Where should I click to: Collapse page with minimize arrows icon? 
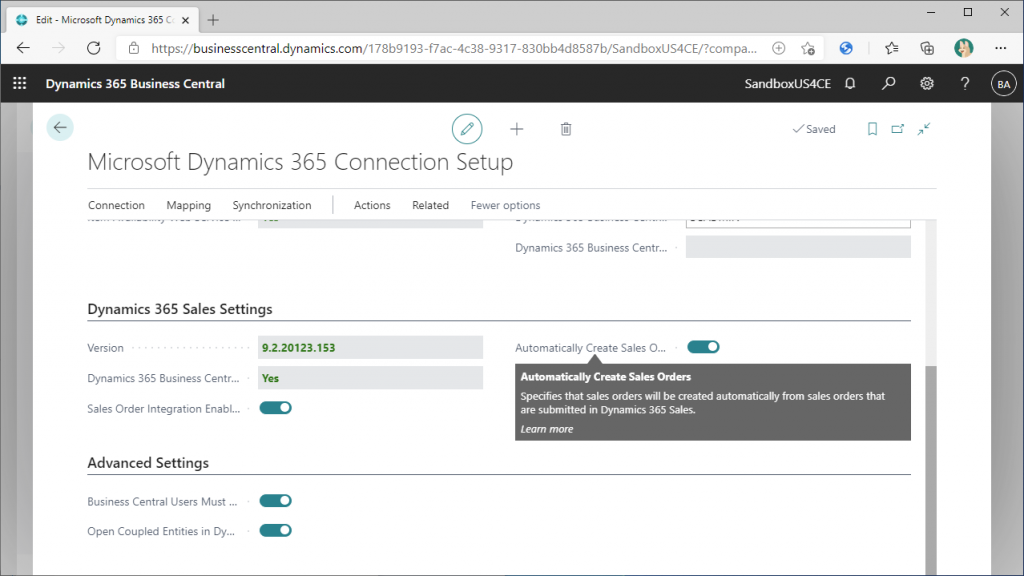click(923, 129)
